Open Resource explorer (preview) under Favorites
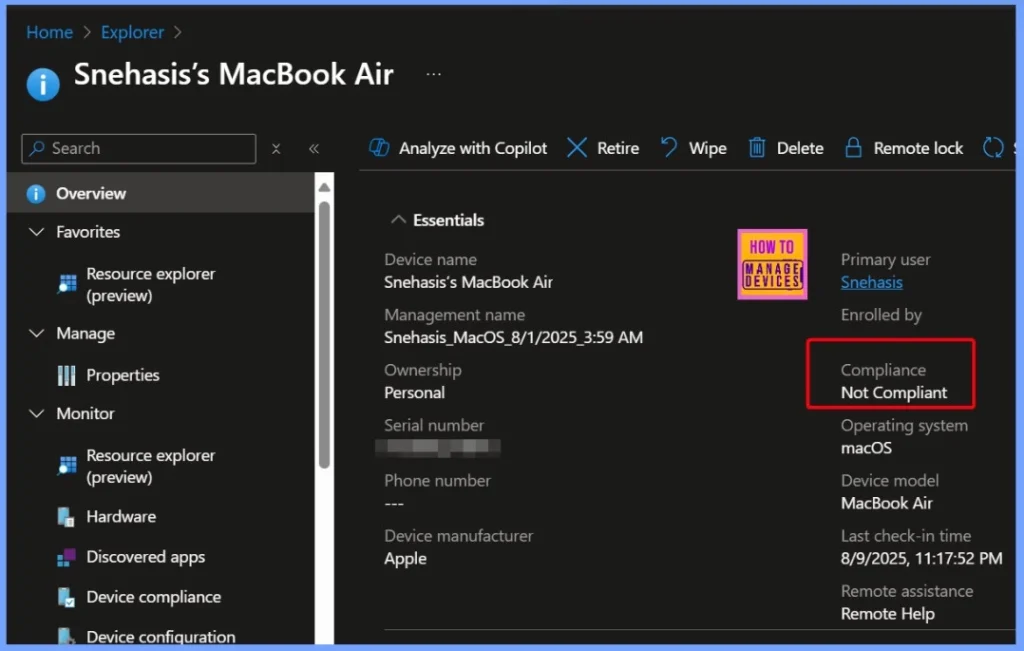1024x651 pixels. pyautogui.click(x=151, y=285)
